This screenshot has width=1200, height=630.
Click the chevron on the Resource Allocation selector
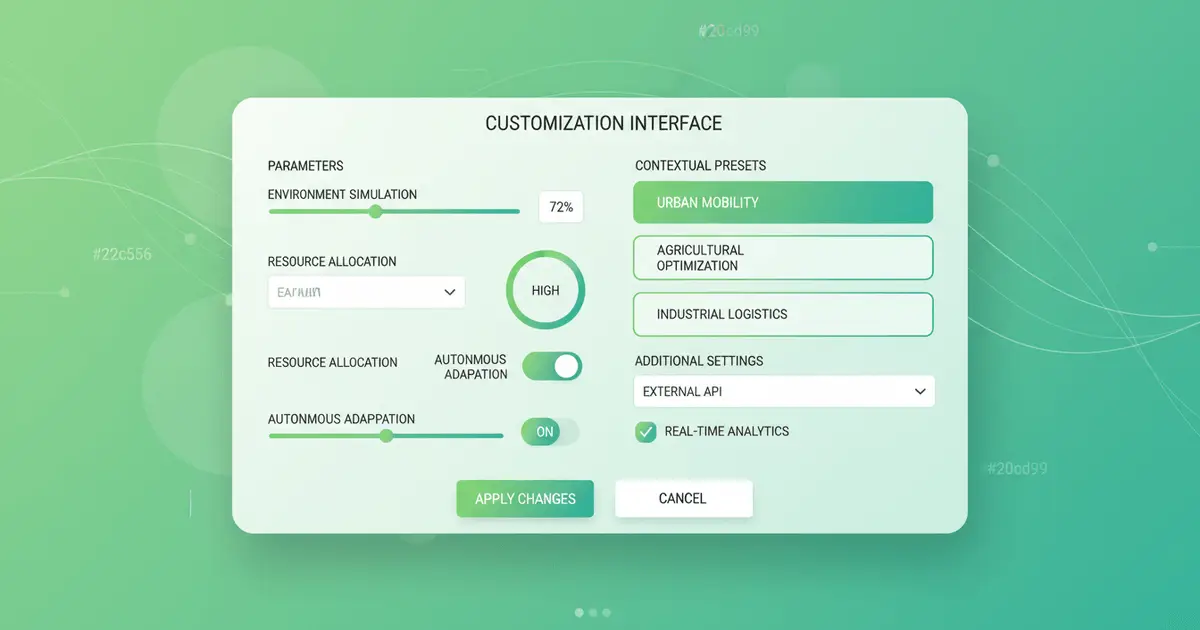tap(449, 291)
